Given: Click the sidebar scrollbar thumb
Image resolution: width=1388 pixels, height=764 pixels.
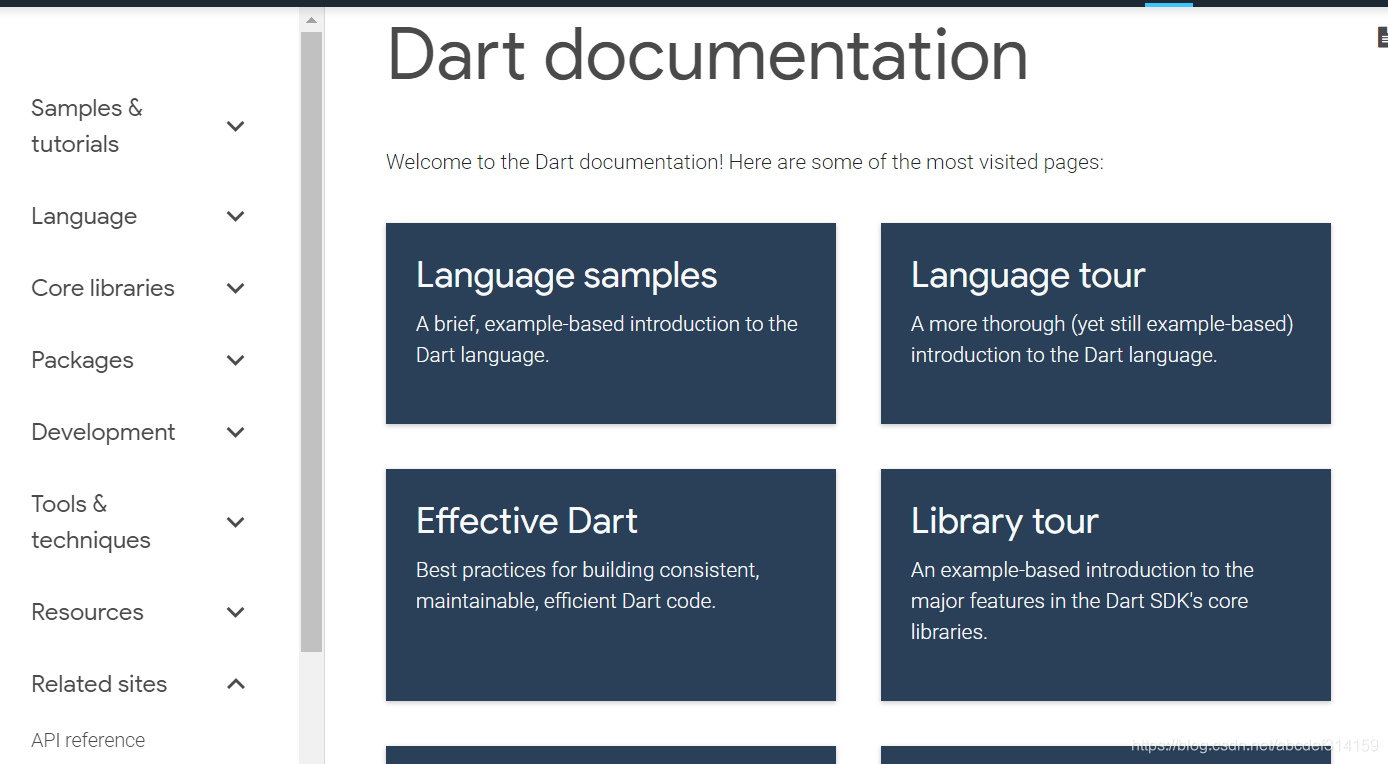Looking at the screenshot, I should tap(311, 342).
